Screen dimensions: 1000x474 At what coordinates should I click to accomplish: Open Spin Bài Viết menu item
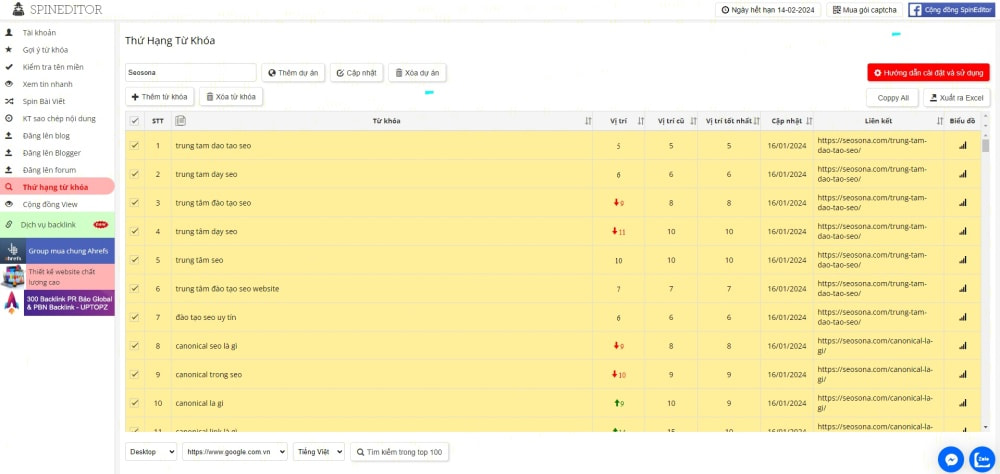[x=43, y=101]
